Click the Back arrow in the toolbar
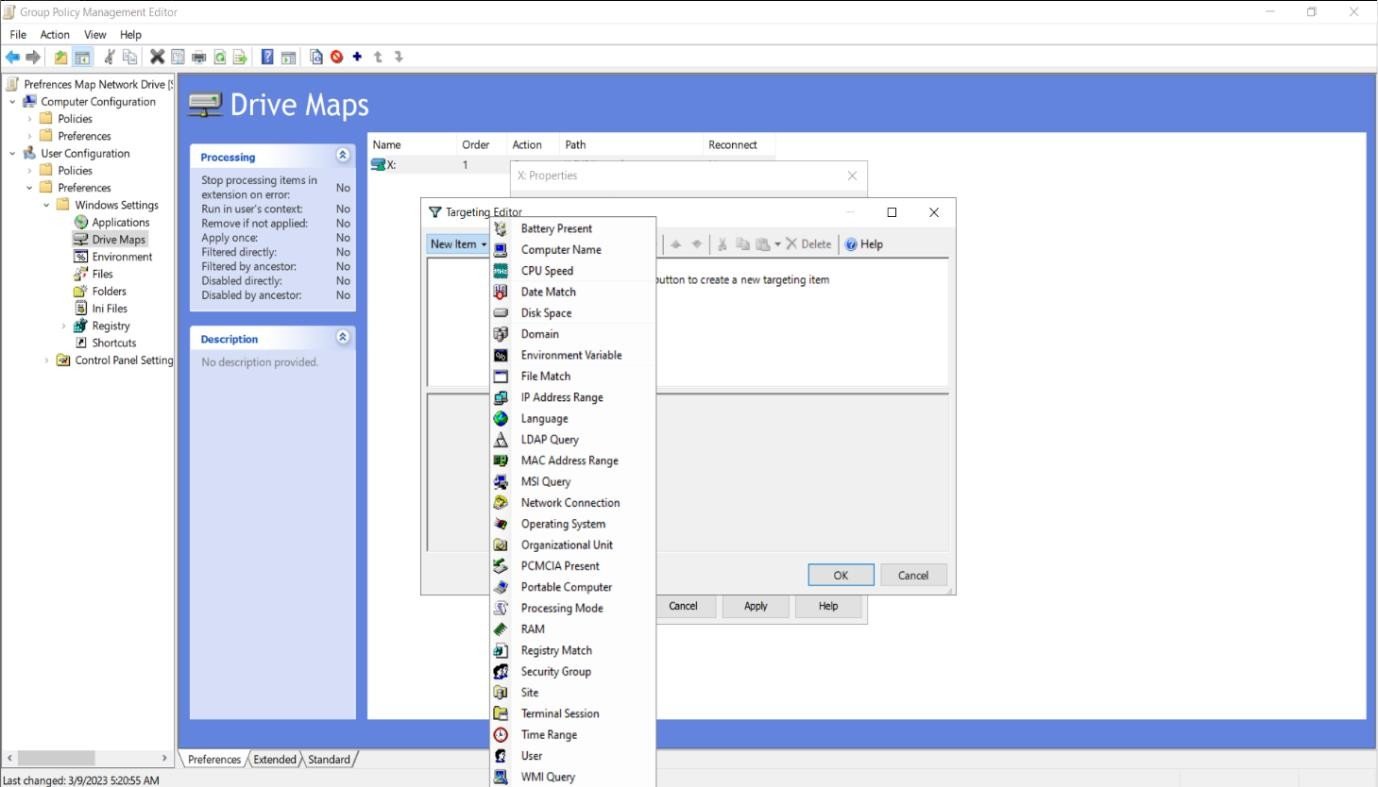Image resolution: width=1378 pixels, height=787 pixels. point(13,57)
